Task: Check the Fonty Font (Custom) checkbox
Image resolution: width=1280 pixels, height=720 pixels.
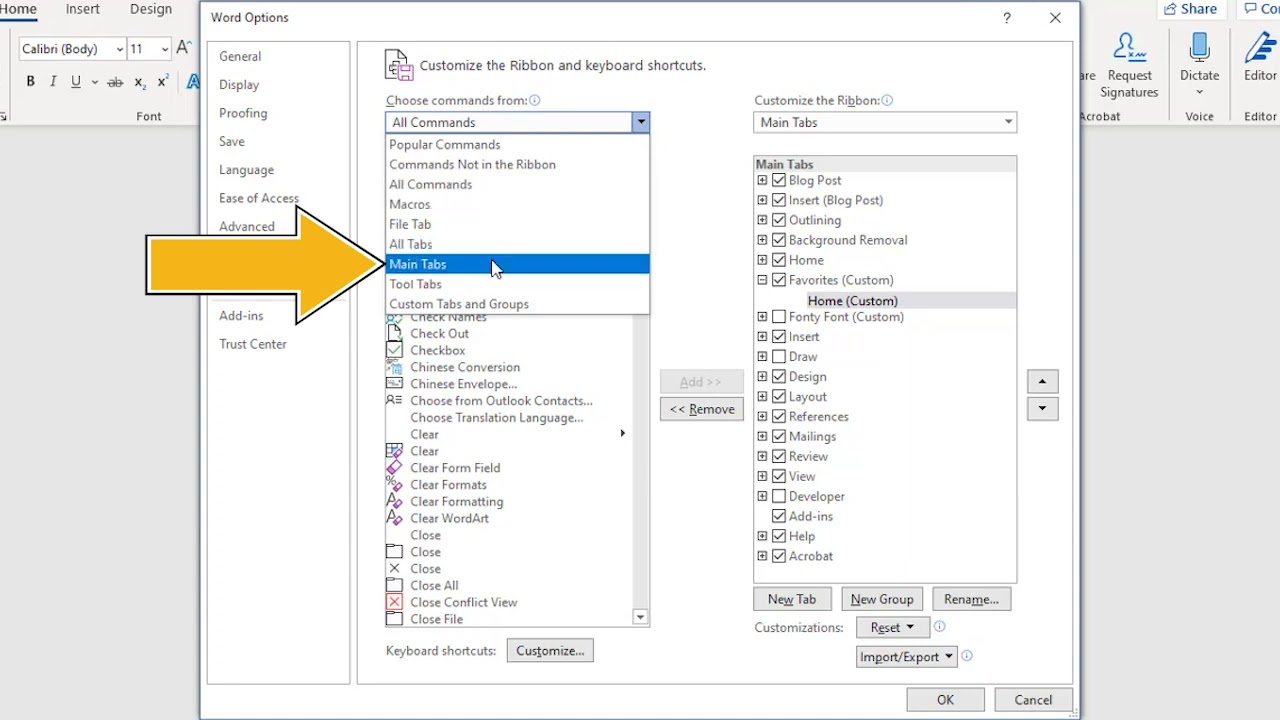Action: [x=779, y=317]
